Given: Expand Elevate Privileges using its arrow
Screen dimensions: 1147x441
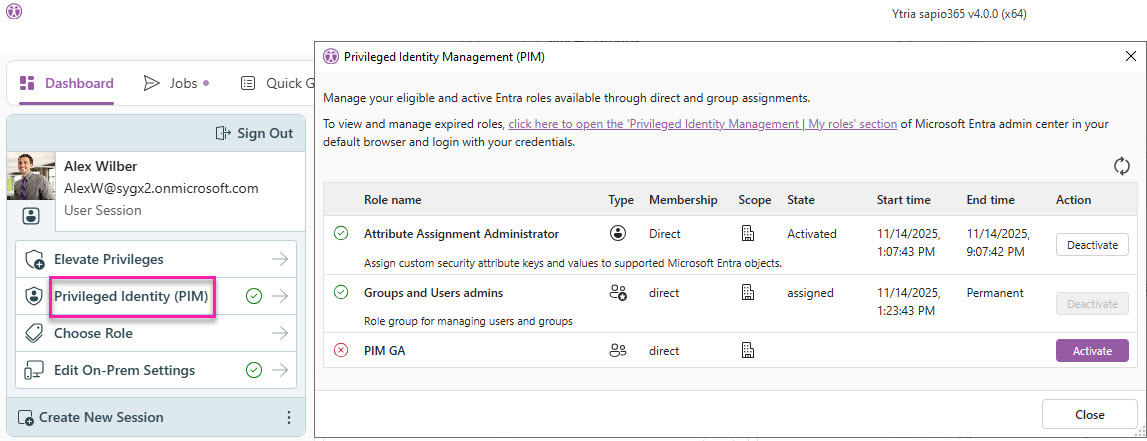Looking at the screenshot, I should coord(279,260).
